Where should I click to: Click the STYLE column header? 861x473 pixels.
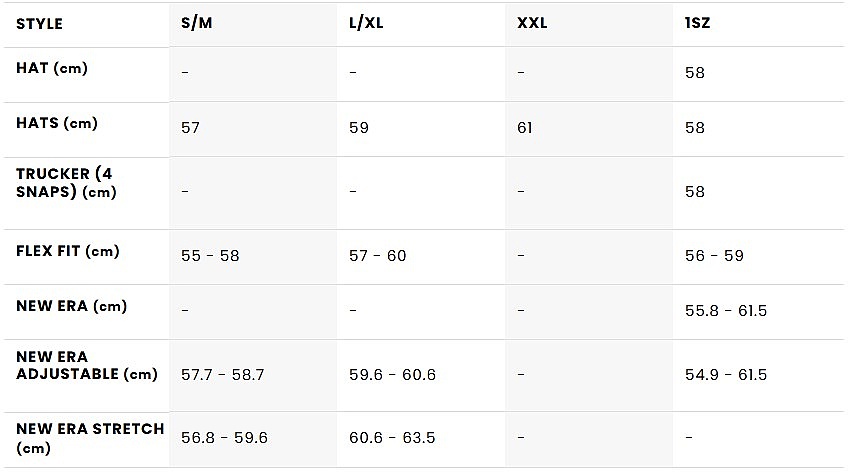click(x=40, y=23)
